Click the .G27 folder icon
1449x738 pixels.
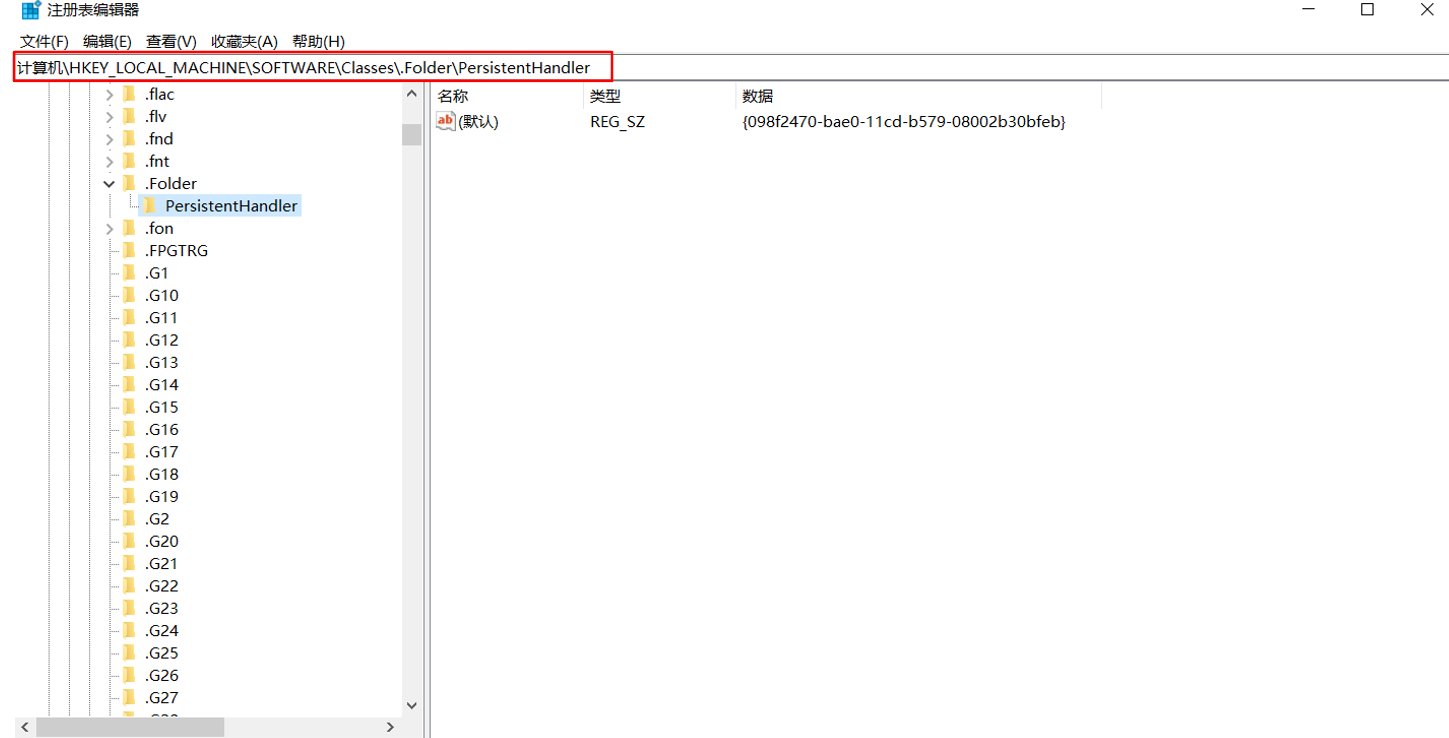[x=128, y=698]
